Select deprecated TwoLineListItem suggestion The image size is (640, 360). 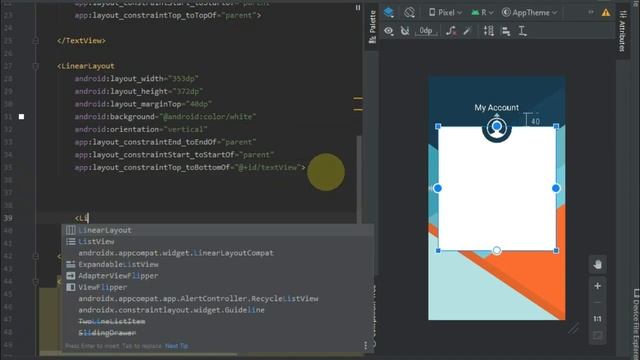click(218, 322)
